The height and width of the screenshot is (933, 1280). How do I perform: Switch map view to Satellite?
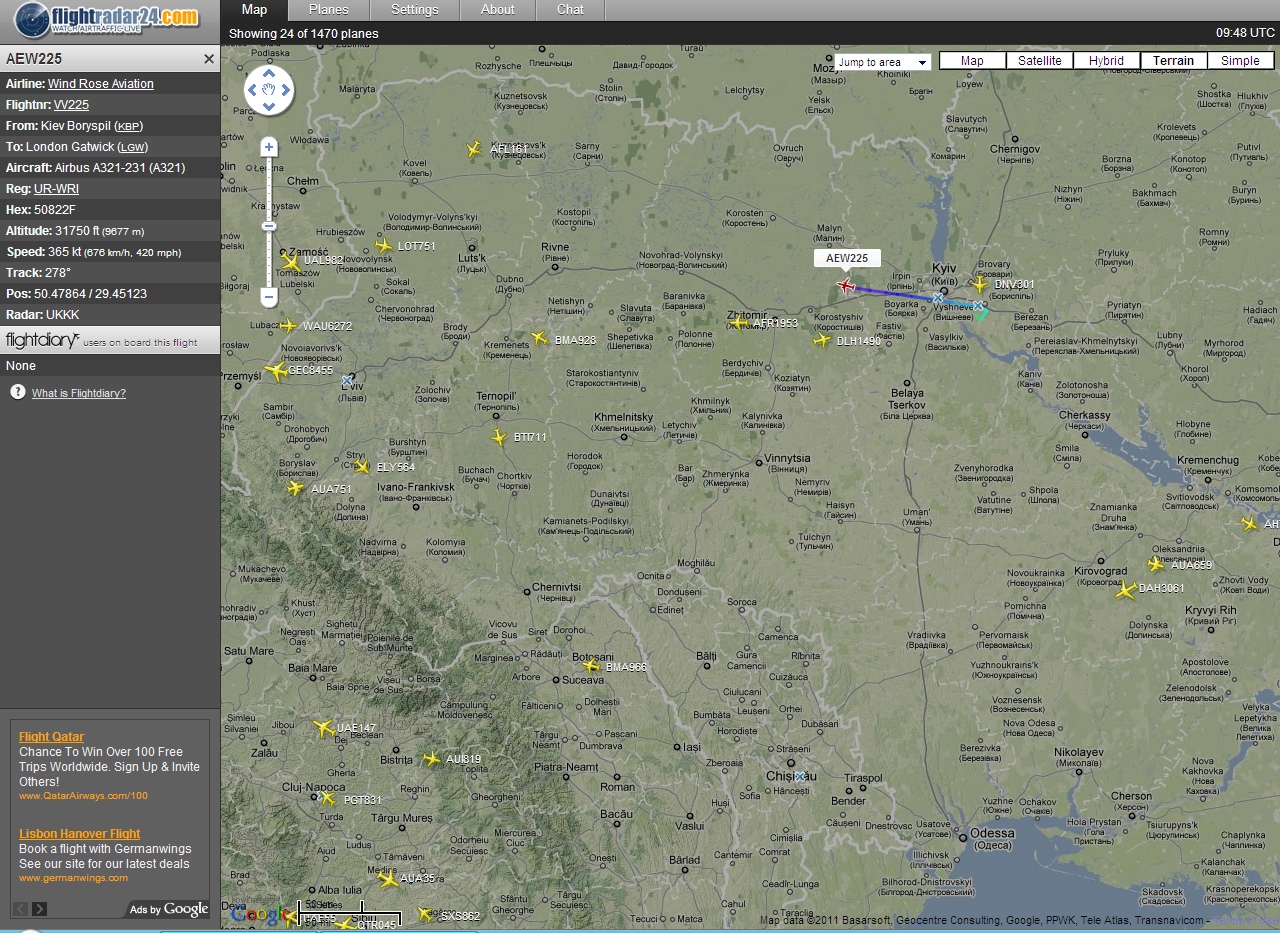[1039, 61]
